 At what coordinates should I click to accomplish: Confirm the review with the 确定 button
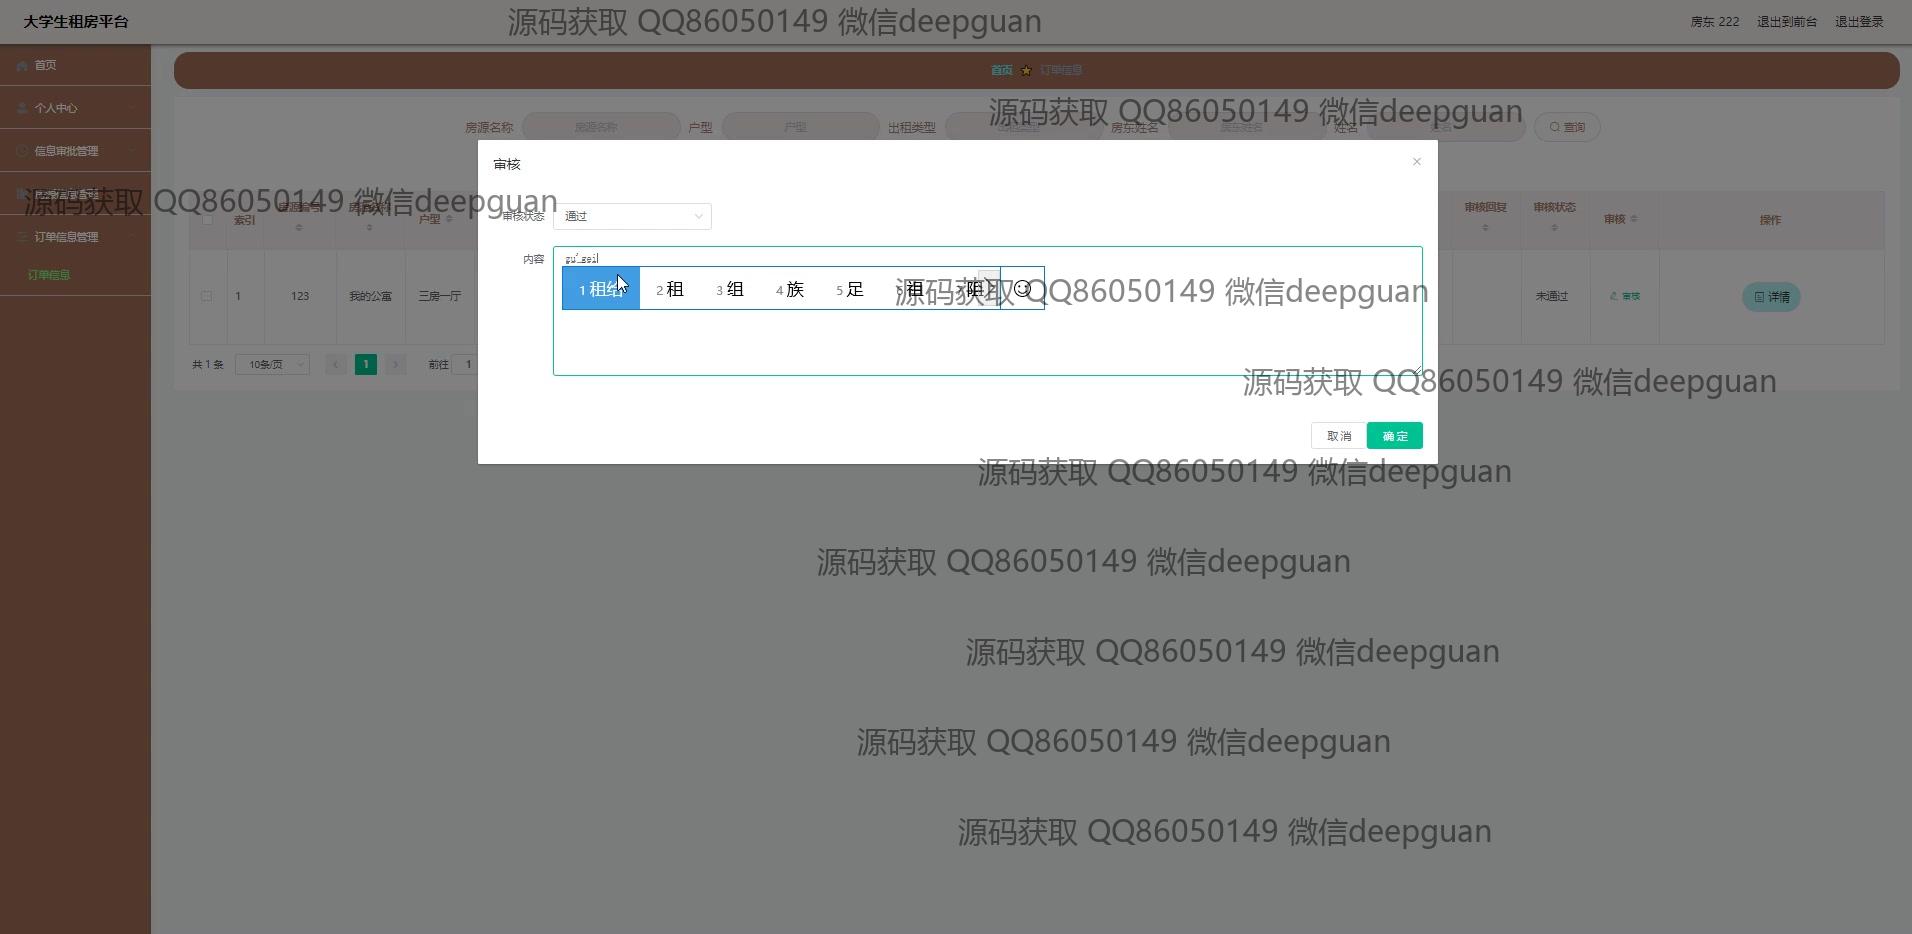pyautogui.click(x=1395, y=436)
